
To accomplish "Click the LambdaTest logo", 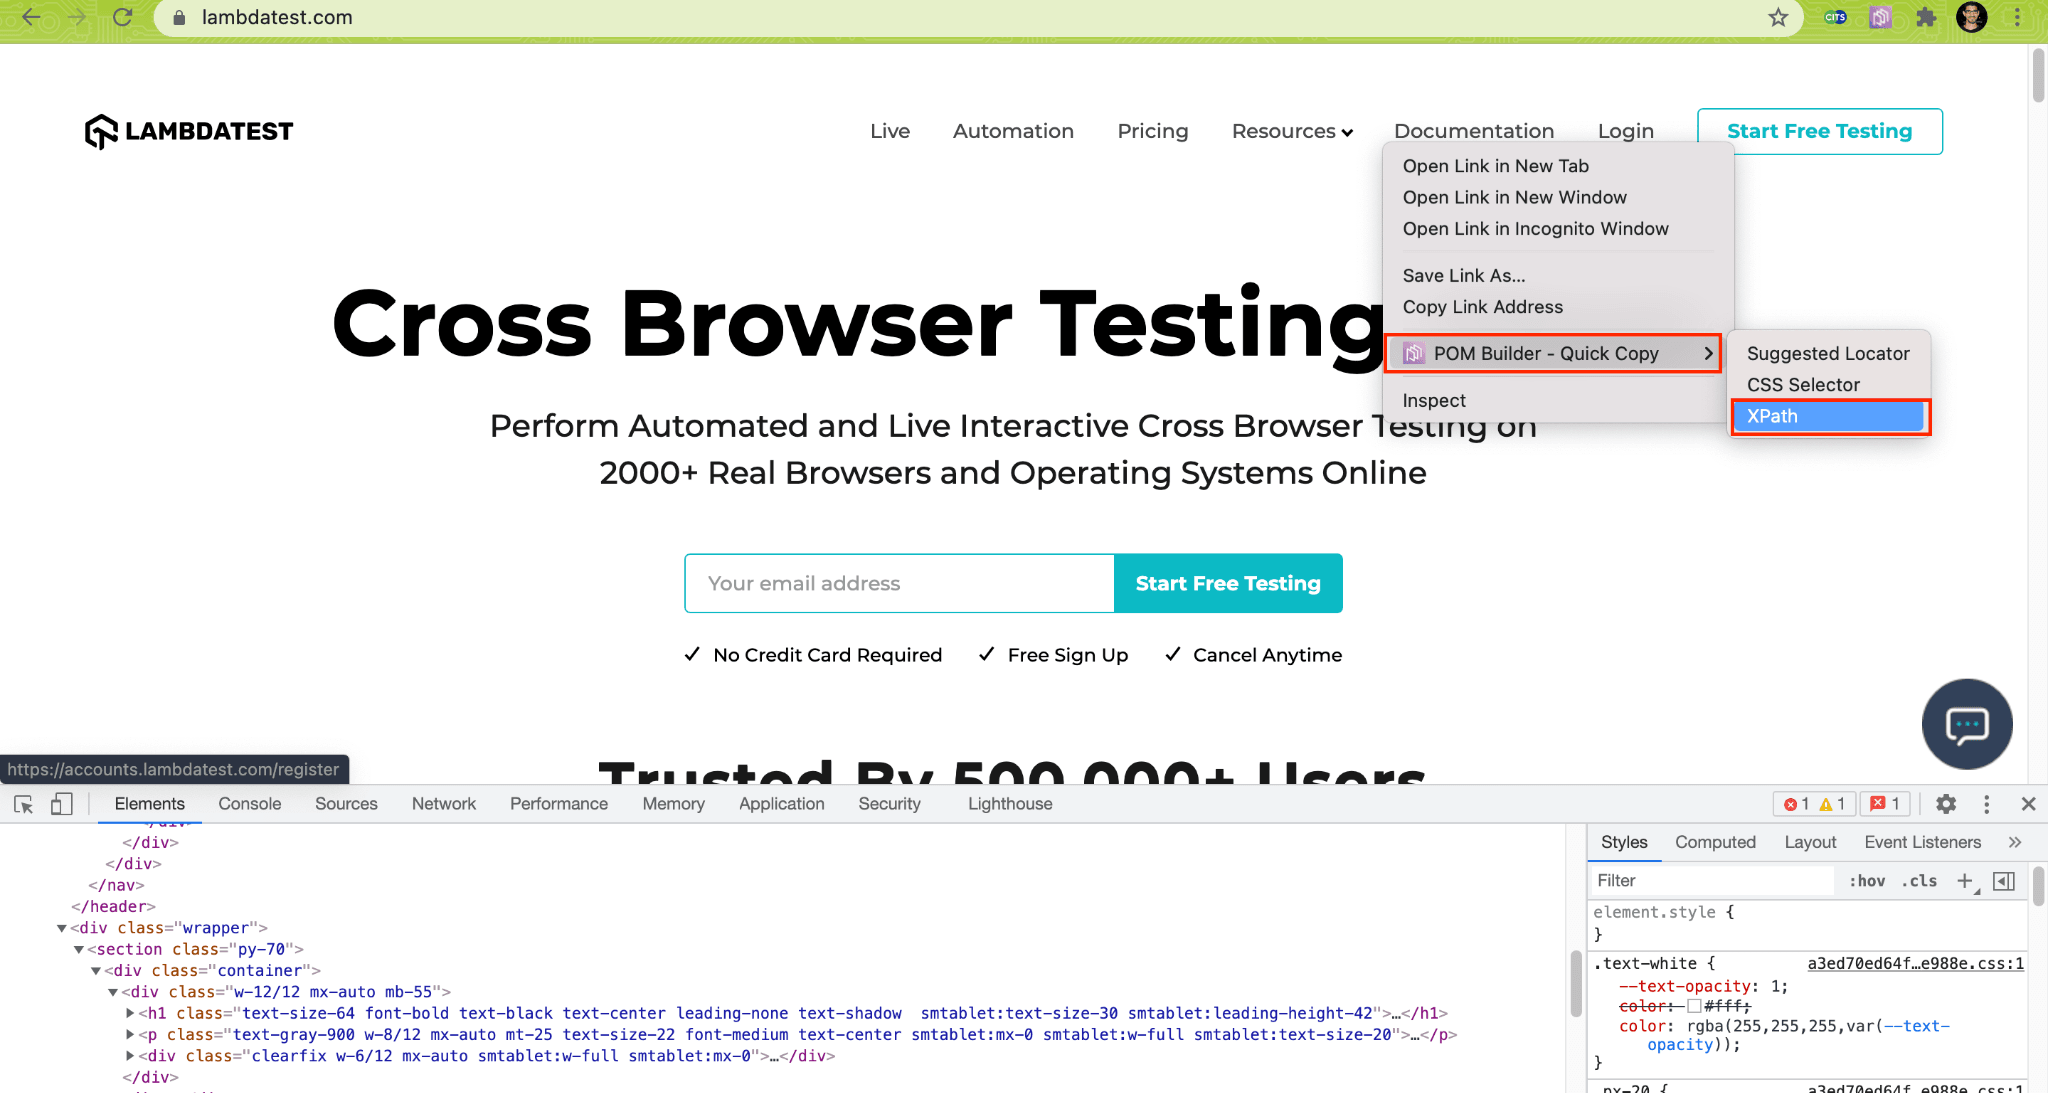I will (188, 130).
